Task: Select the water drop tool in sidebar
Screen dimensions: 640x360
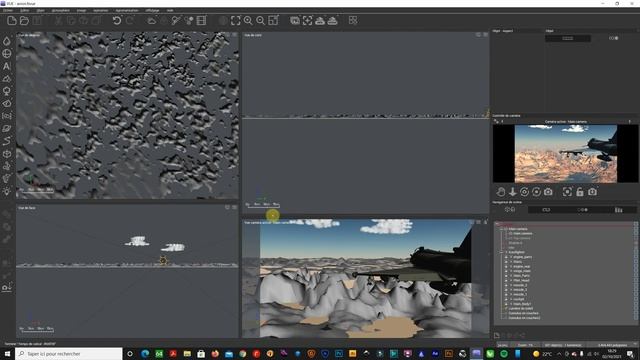Action: pyautogui.click(x=7, y=41)
